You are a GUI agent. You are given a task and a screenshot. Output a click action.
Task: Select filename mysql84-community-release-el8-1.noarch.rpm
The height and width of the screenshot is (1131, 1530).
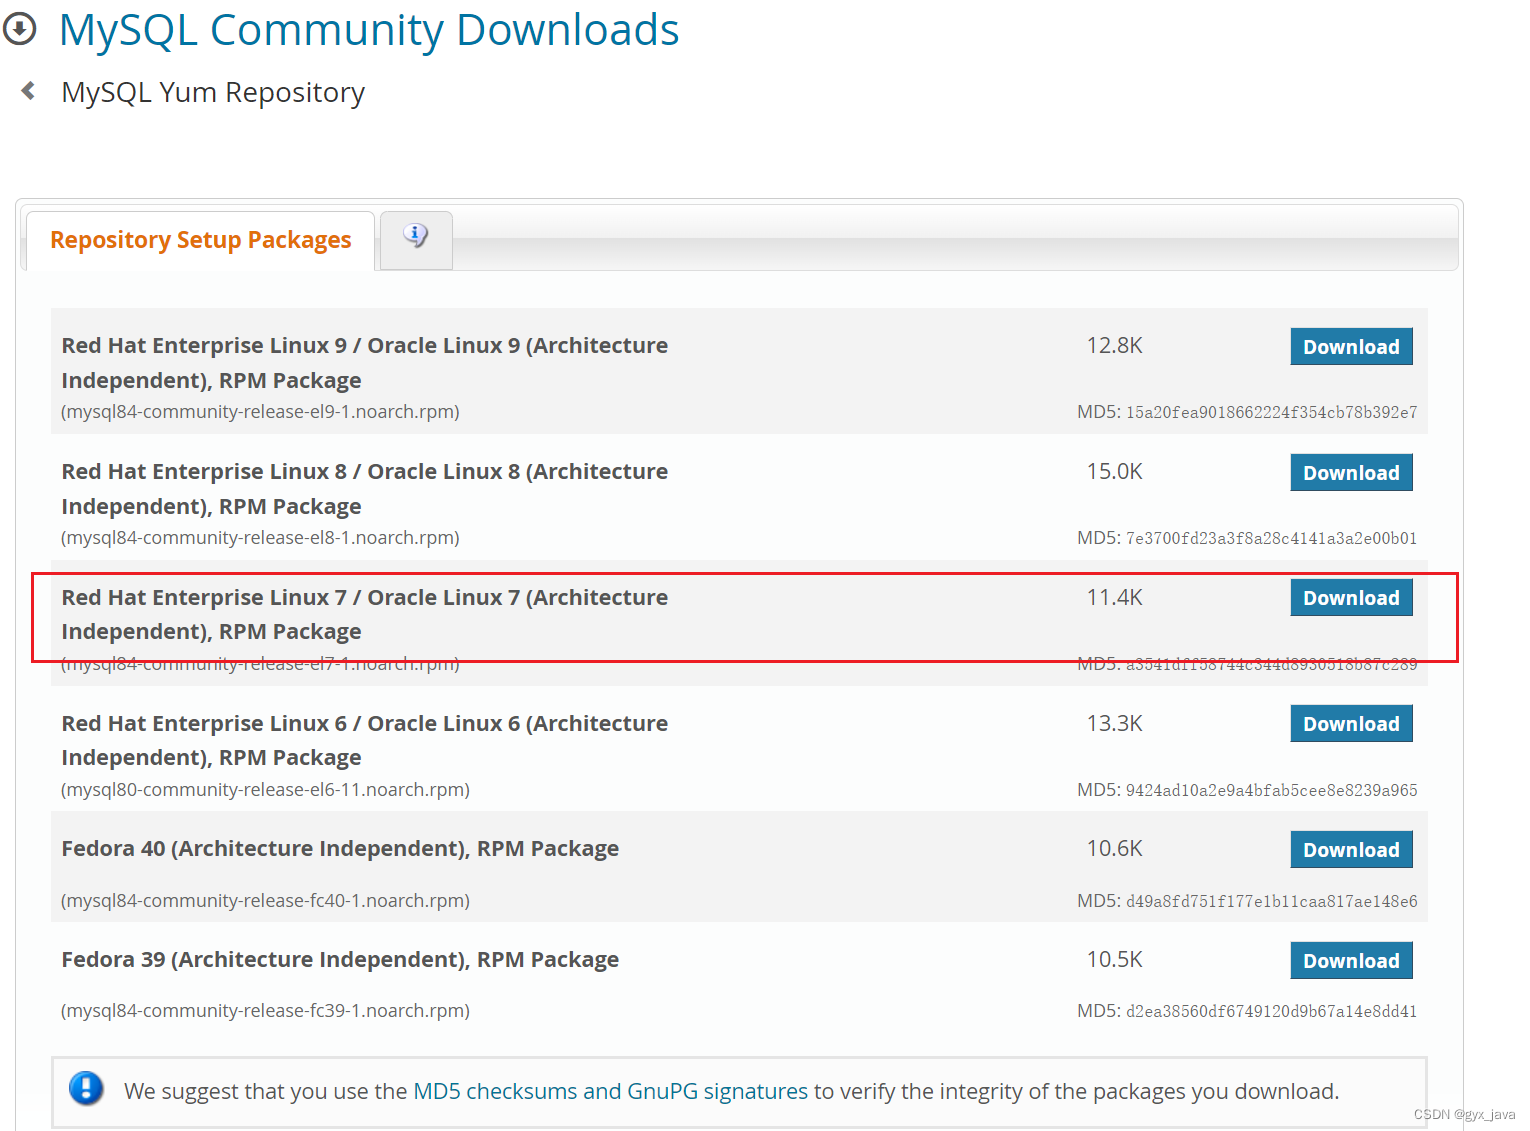[260, 538]
